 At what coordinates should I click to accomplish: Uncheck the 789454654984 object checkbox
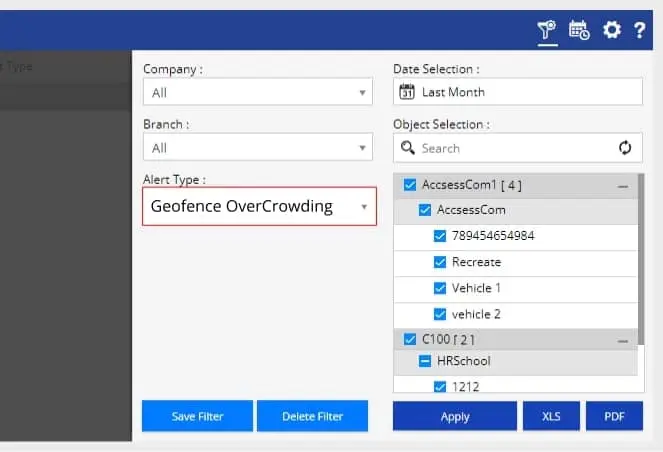[440, 236]
